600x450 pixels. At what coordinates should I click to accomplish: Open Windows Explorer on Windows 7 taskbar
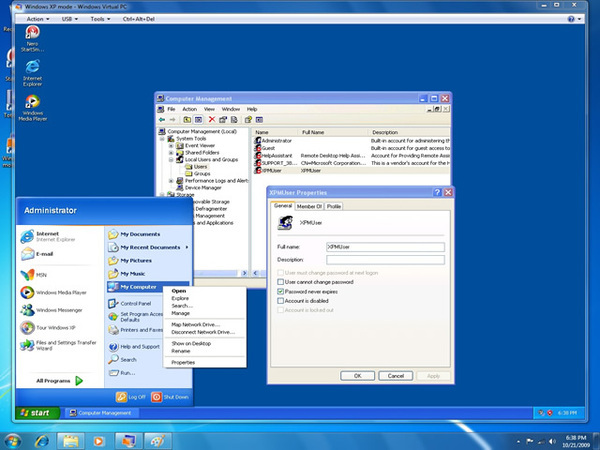coord(71,442)
